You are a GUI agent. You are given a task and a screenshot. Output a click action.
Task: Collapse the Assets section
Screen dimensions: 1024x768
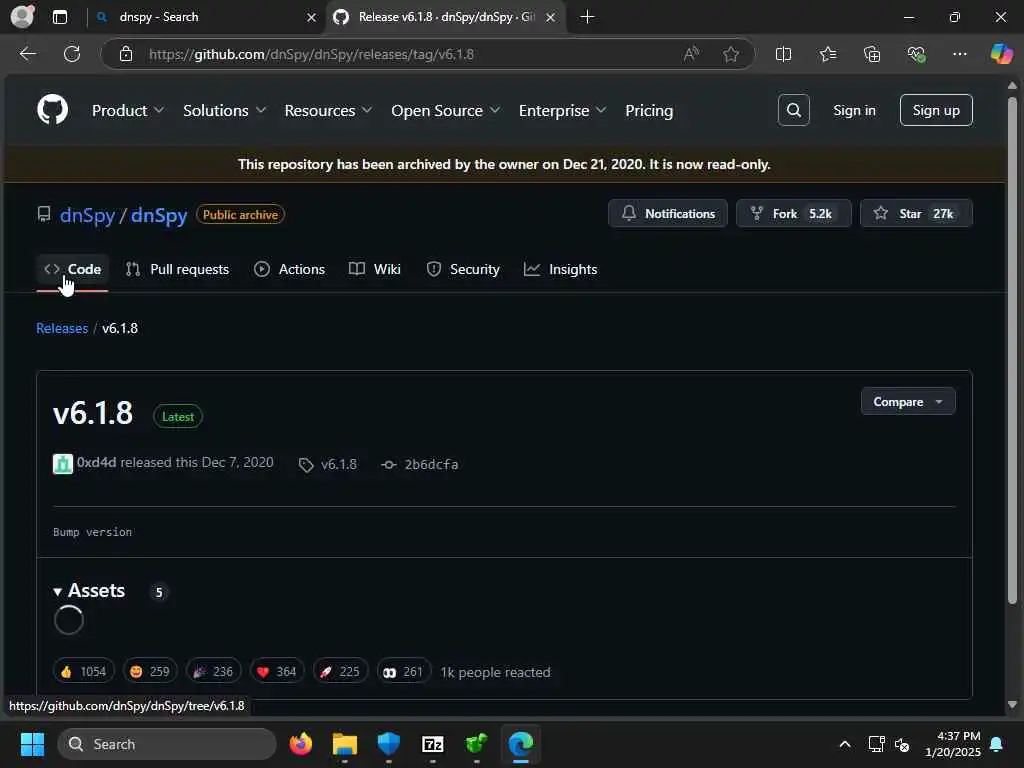(89, 590)
